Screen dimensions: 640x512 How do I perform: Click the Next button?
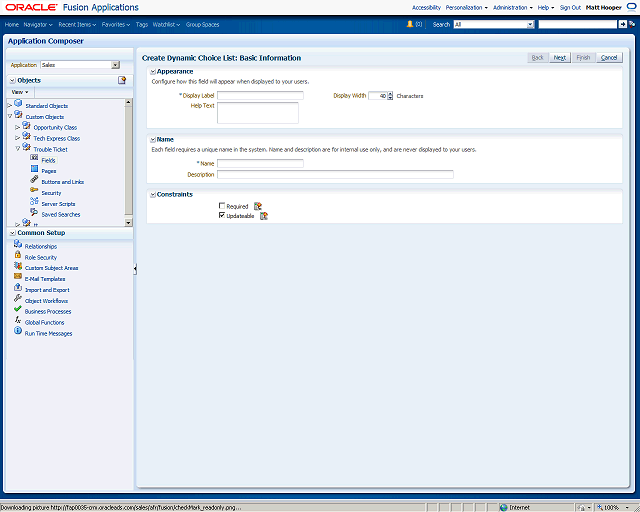point(560,58)
